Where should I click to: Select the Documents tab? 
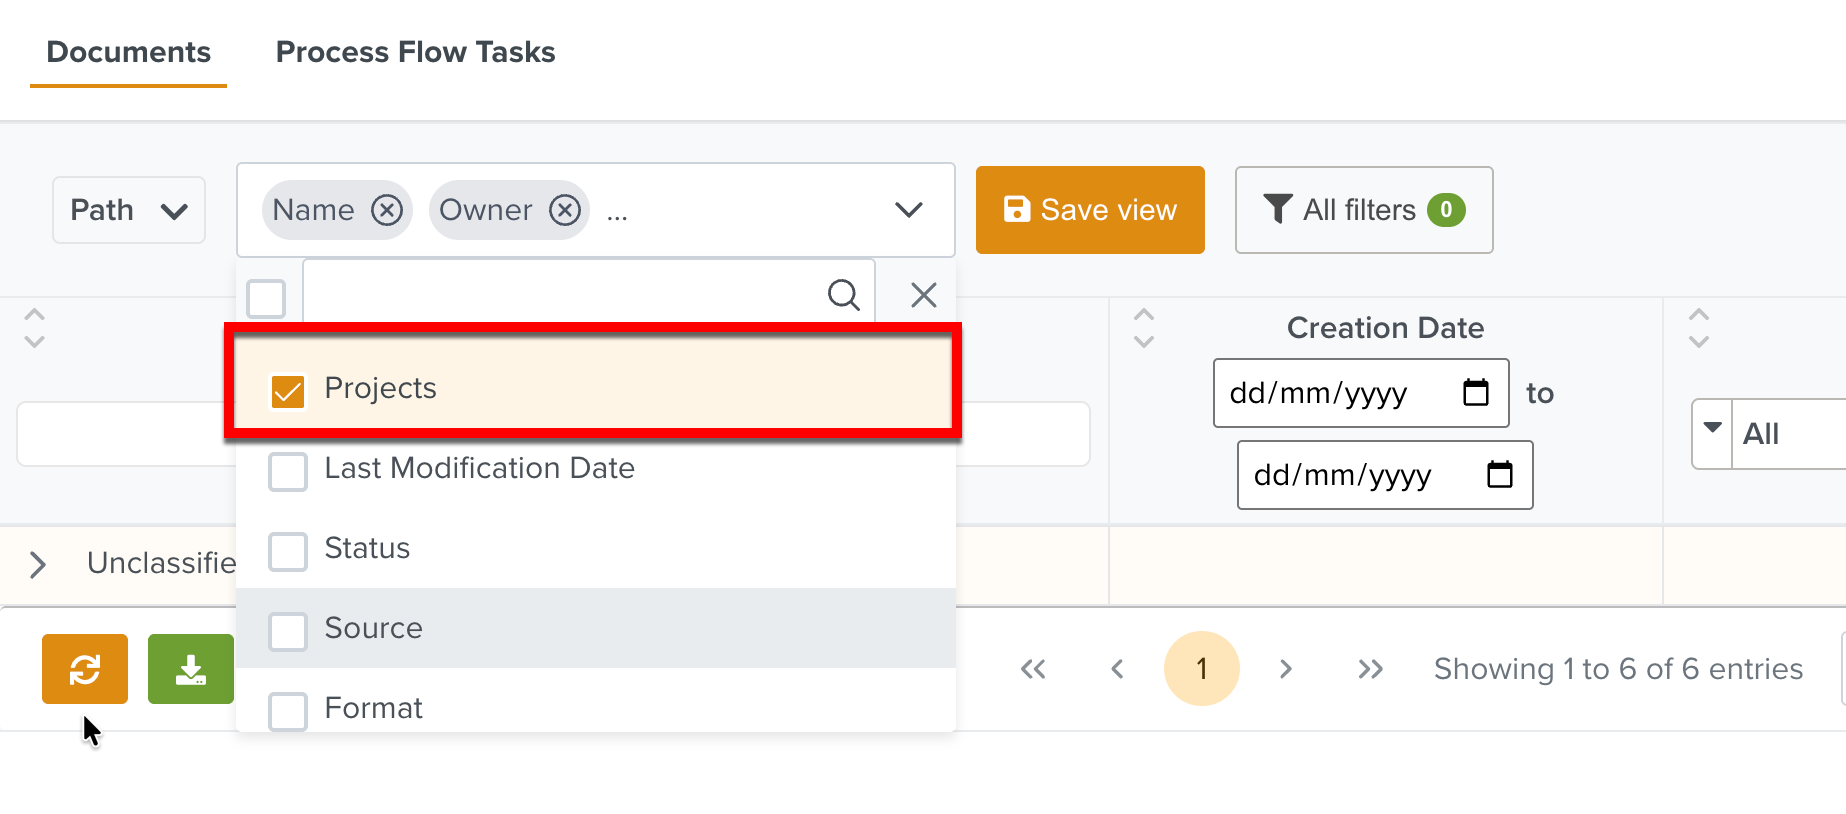click(128, 52)
